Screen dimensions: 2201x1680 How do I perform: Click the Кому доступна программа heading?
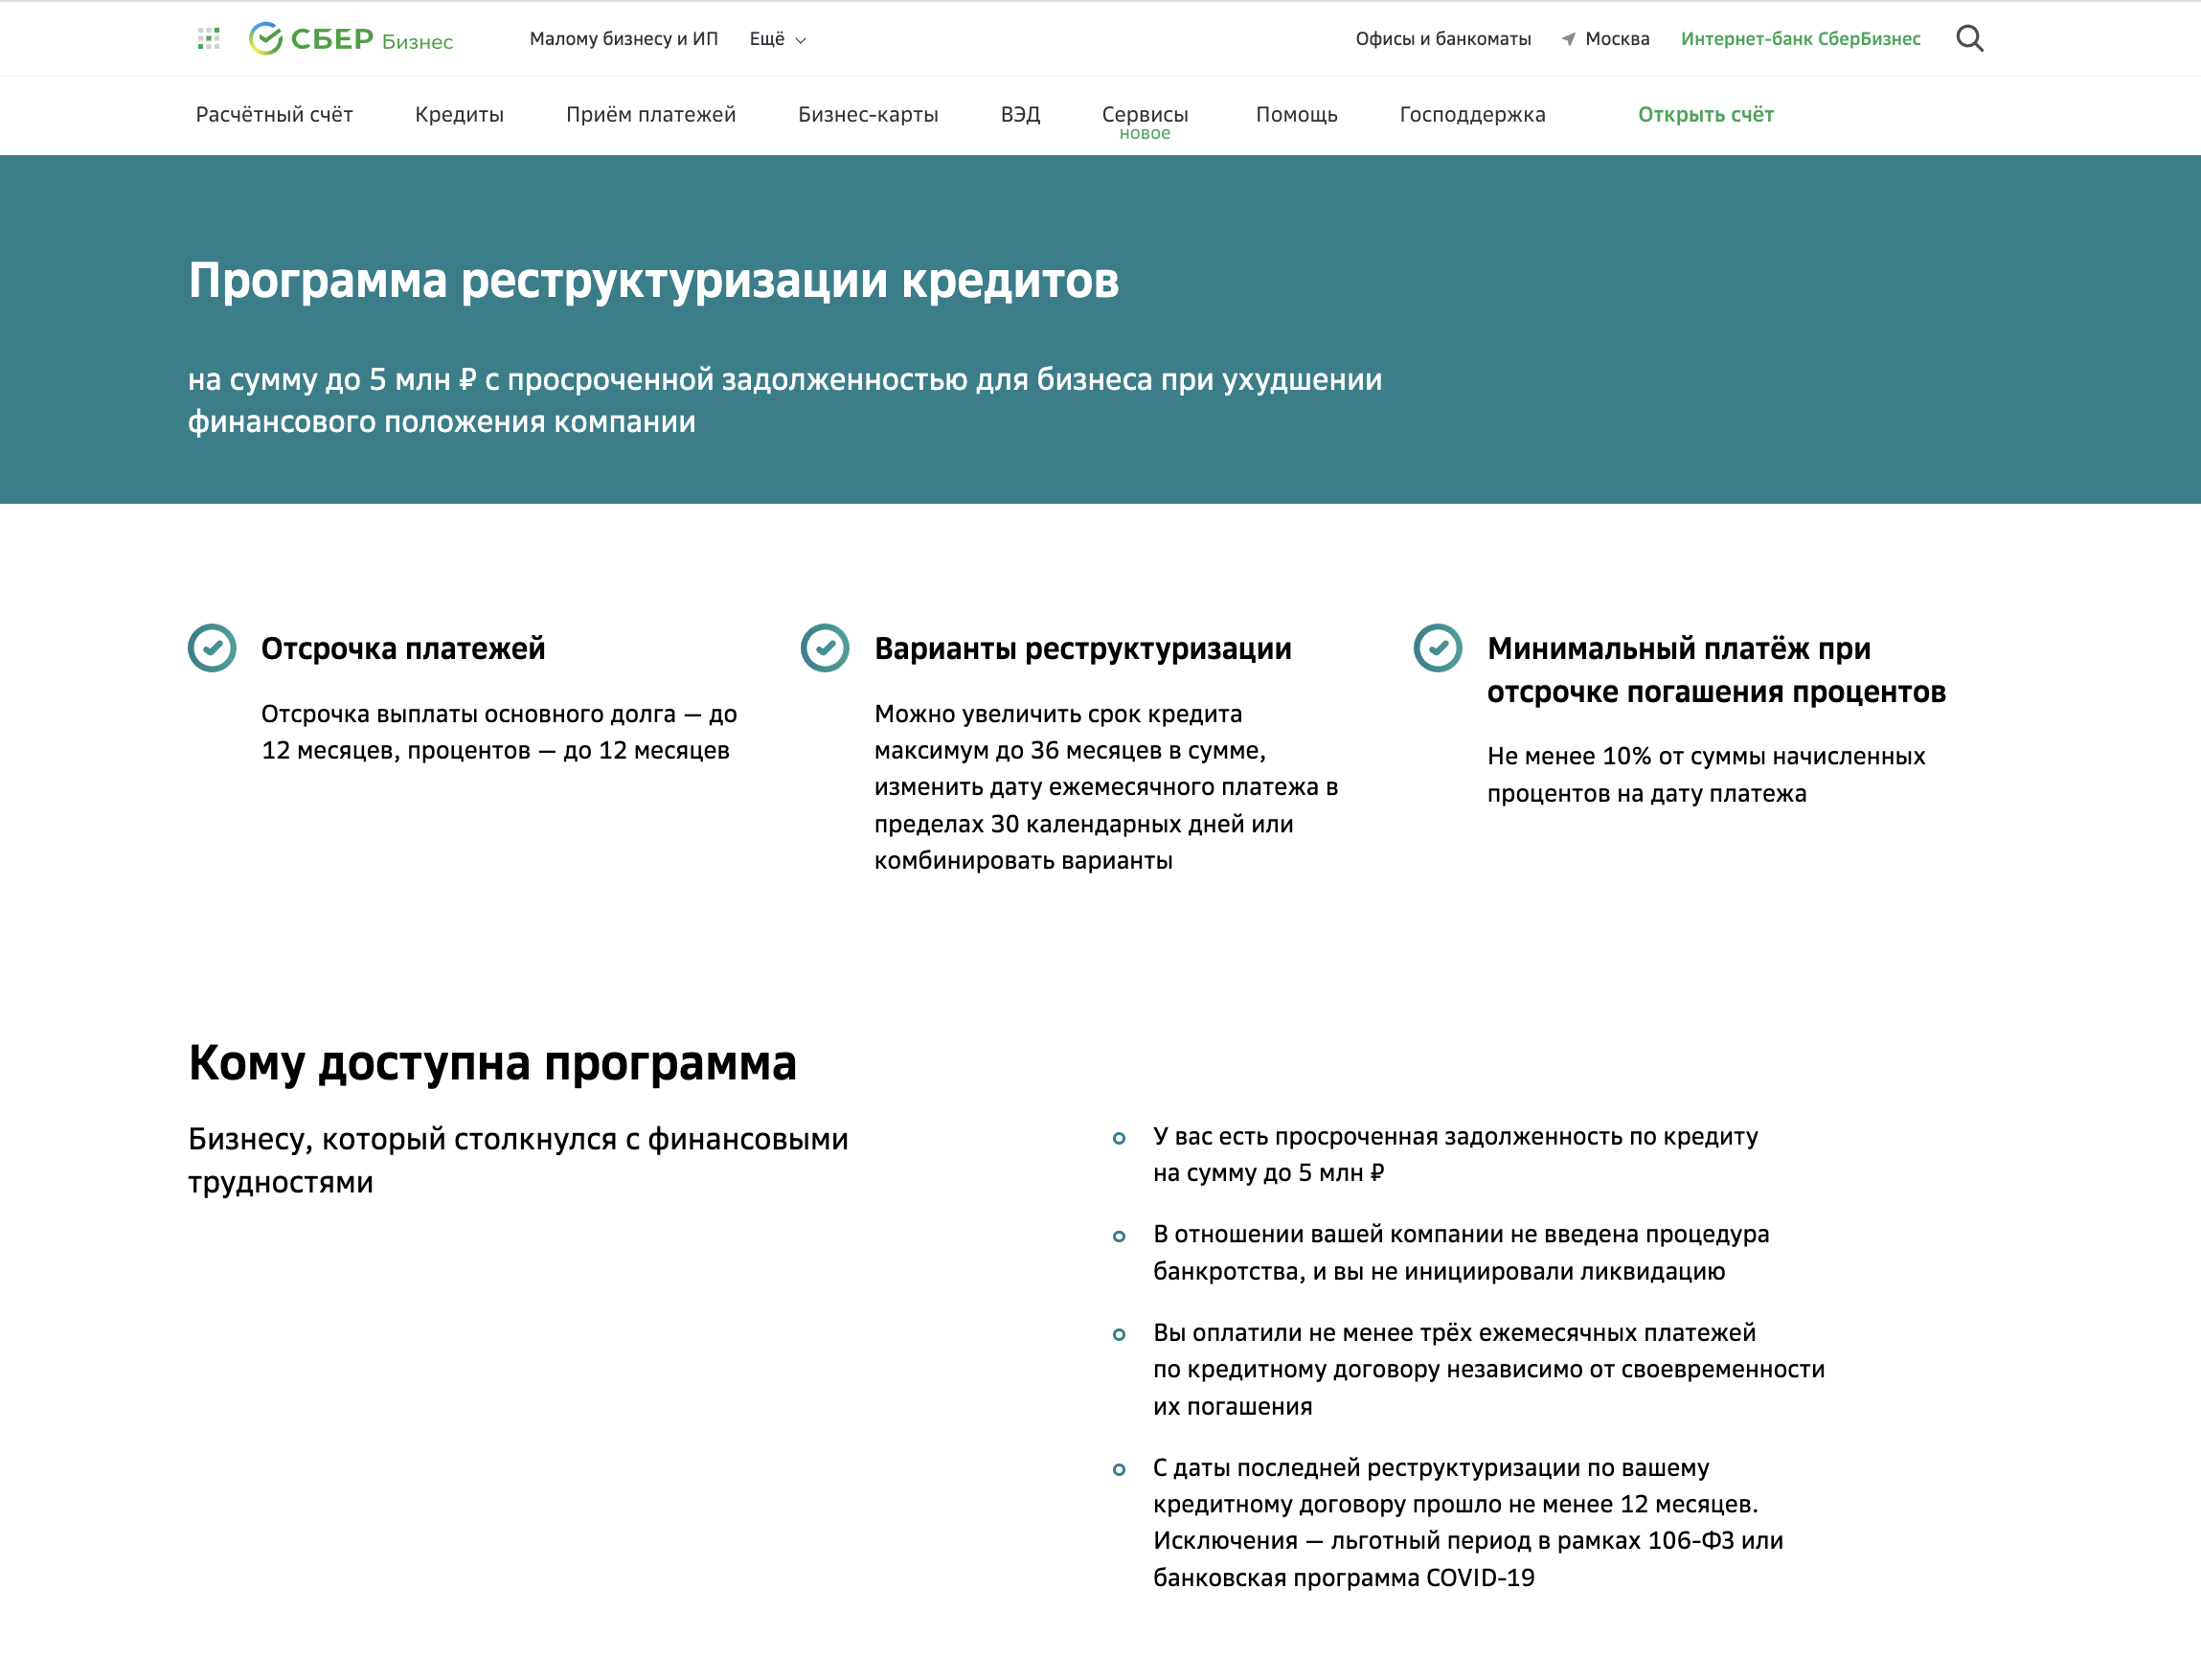[492, 1062]
